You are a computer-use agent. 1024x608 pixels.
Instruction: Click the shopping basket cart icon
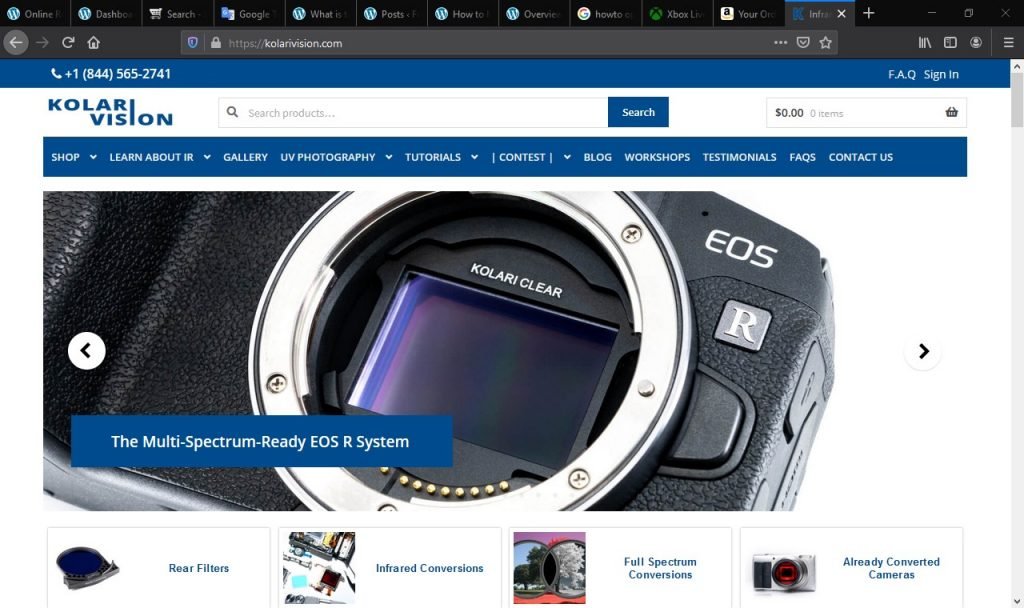[x=952, y=112]
